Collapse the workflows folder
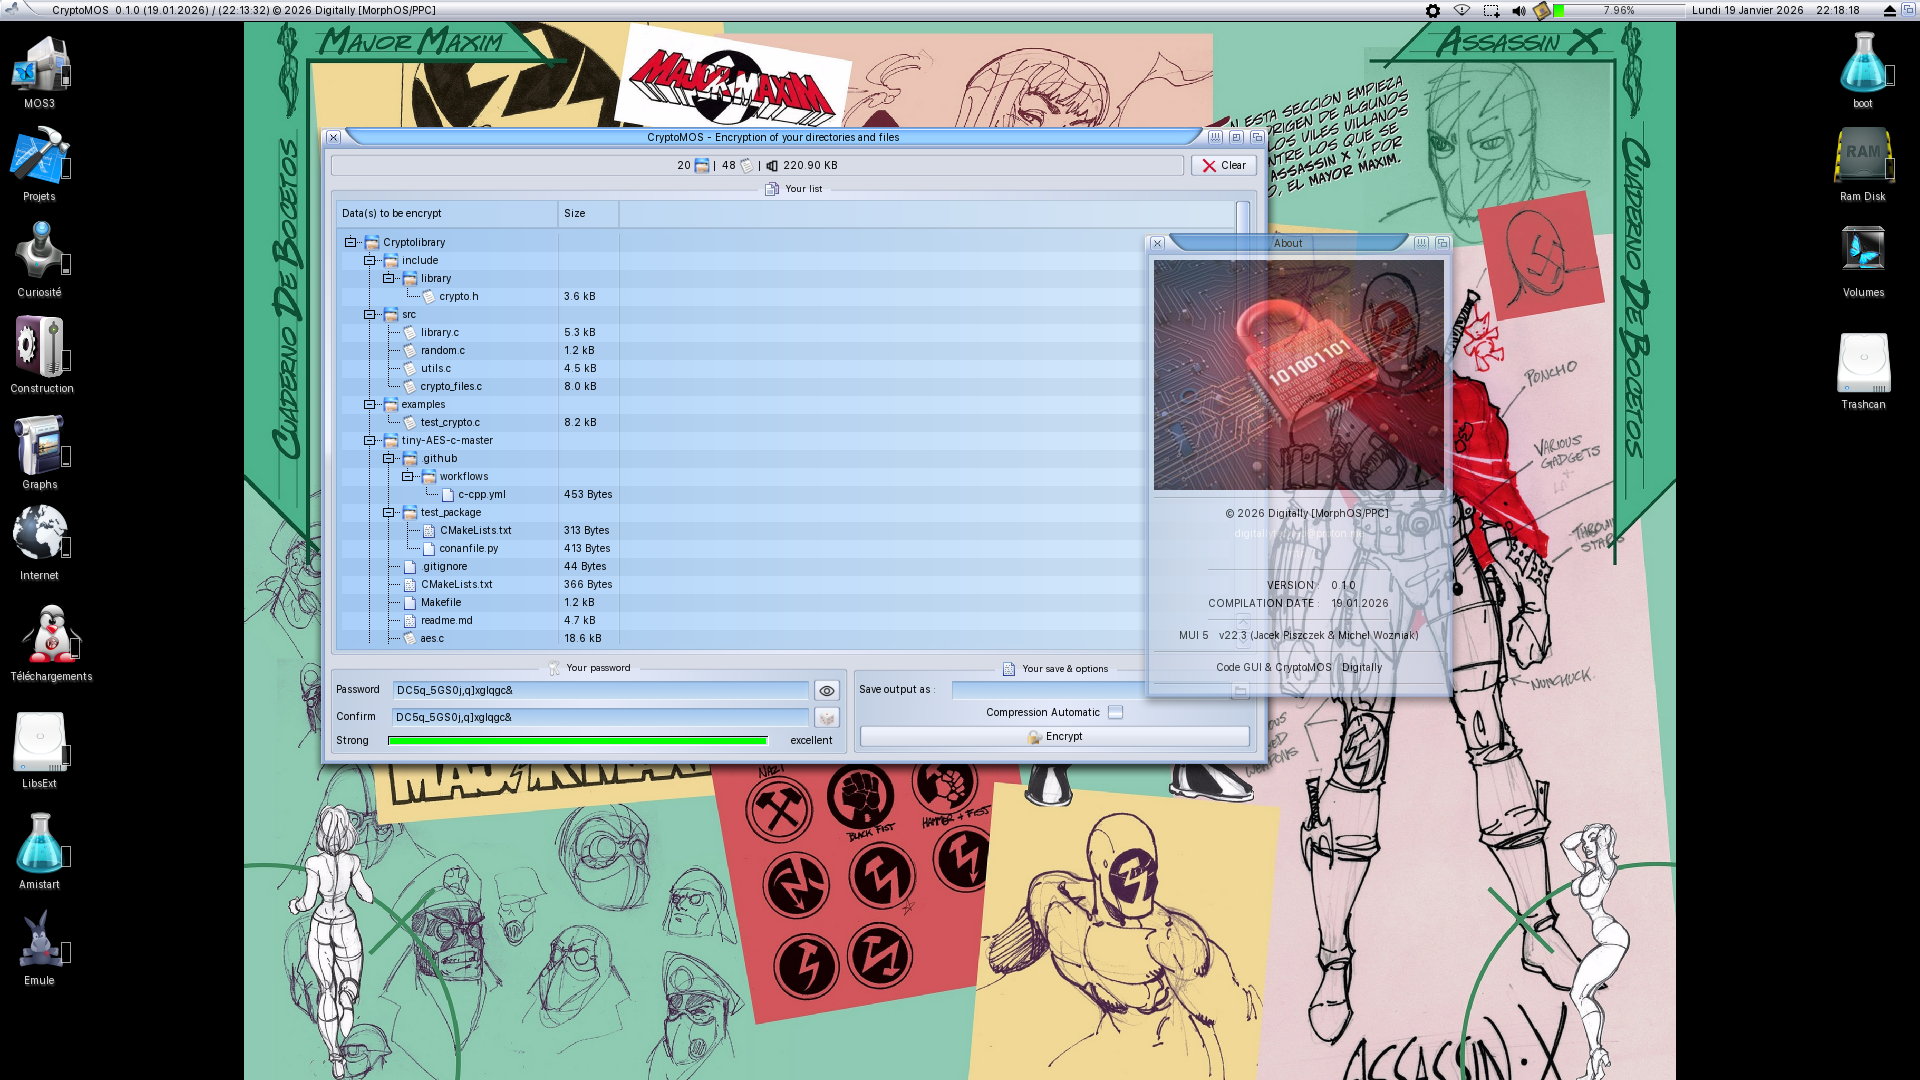 [408, 477]
